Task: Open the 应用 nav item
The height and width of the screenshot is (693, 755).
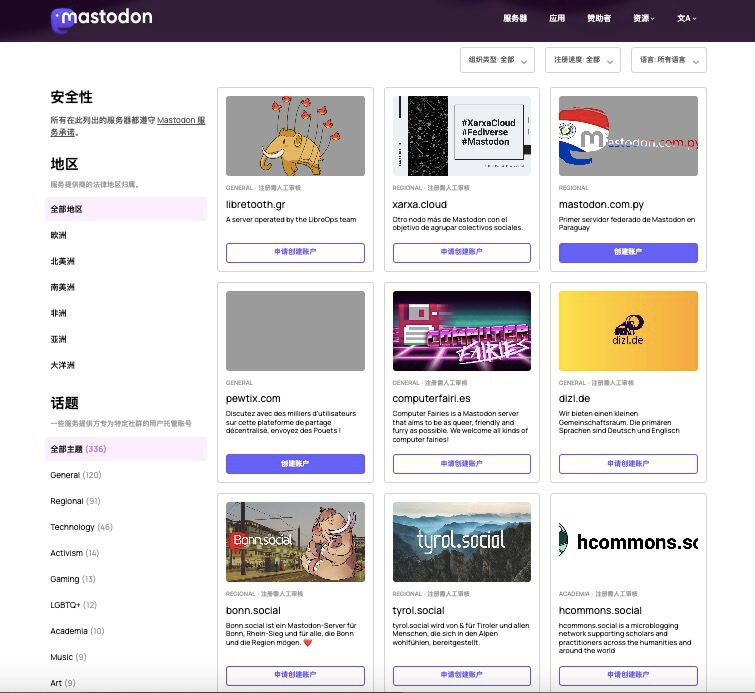Action: [557, 18]
